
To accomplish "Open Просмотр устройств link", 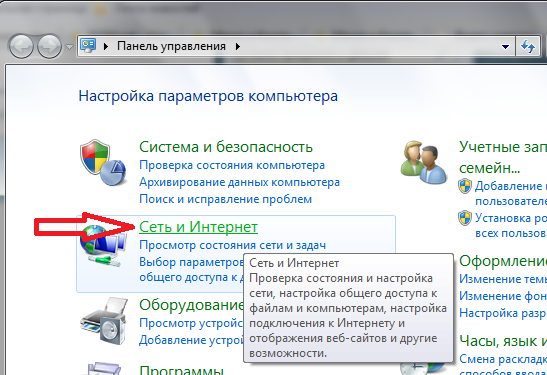I will tap(191, 323).
